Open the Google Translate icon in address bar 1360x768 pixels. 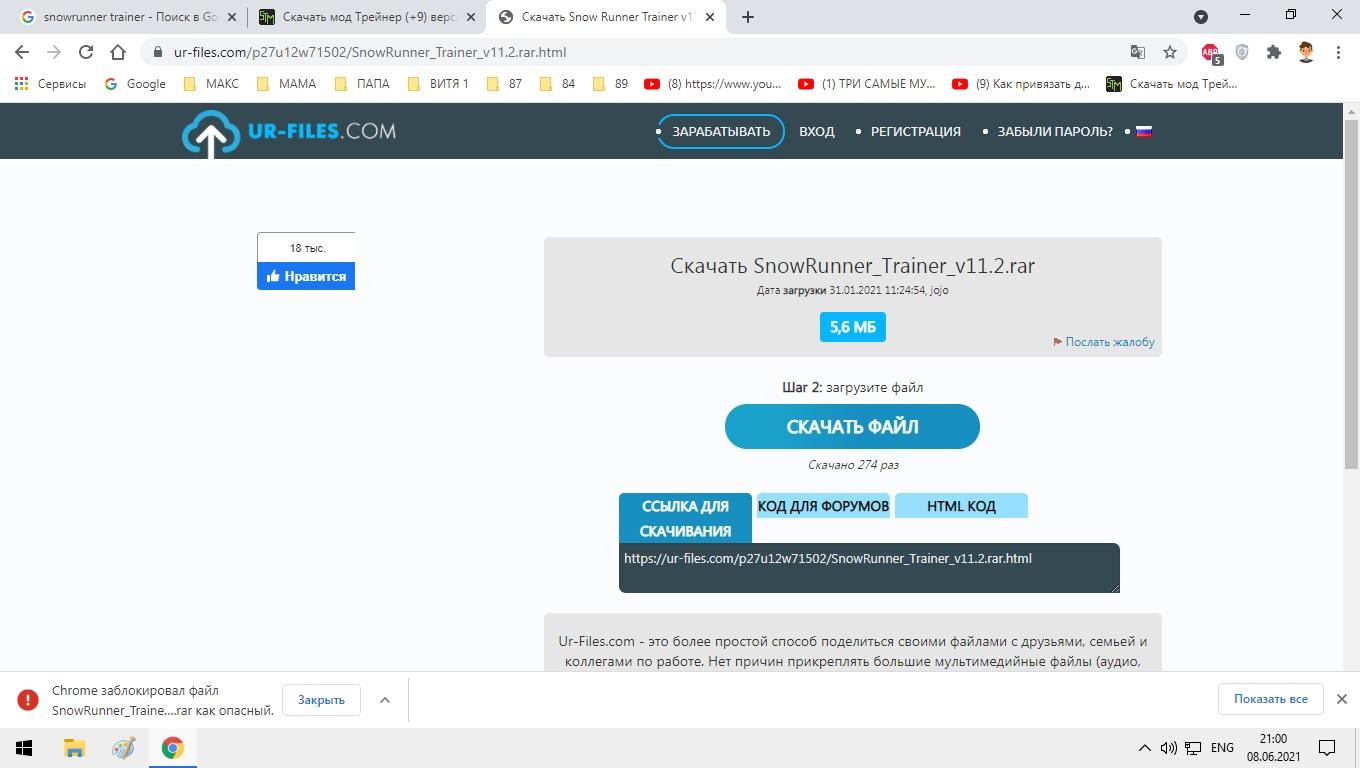pos(1138,52)
